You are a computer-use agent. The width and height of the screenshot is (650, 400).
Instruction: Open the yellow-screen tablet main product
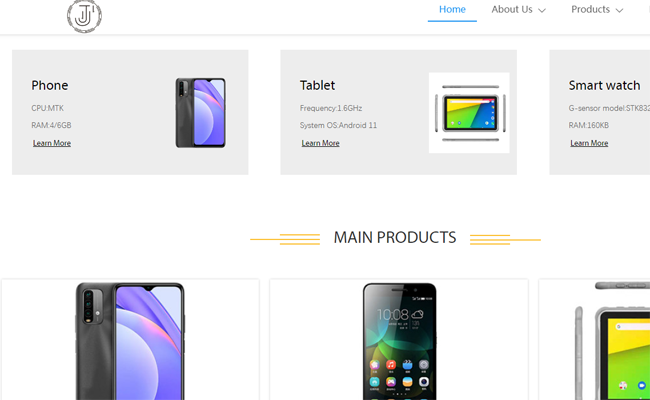(612, 341)
